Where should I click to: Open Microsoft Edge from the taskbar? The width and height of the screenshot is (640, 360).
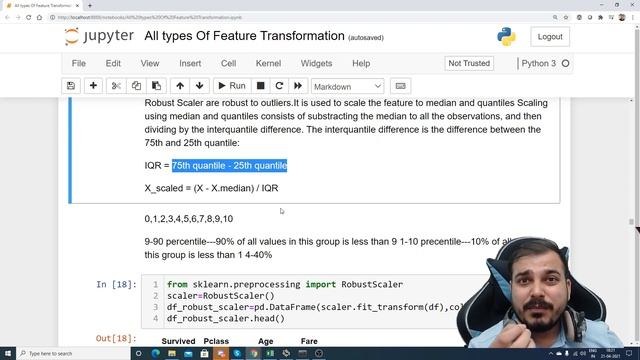156,353
